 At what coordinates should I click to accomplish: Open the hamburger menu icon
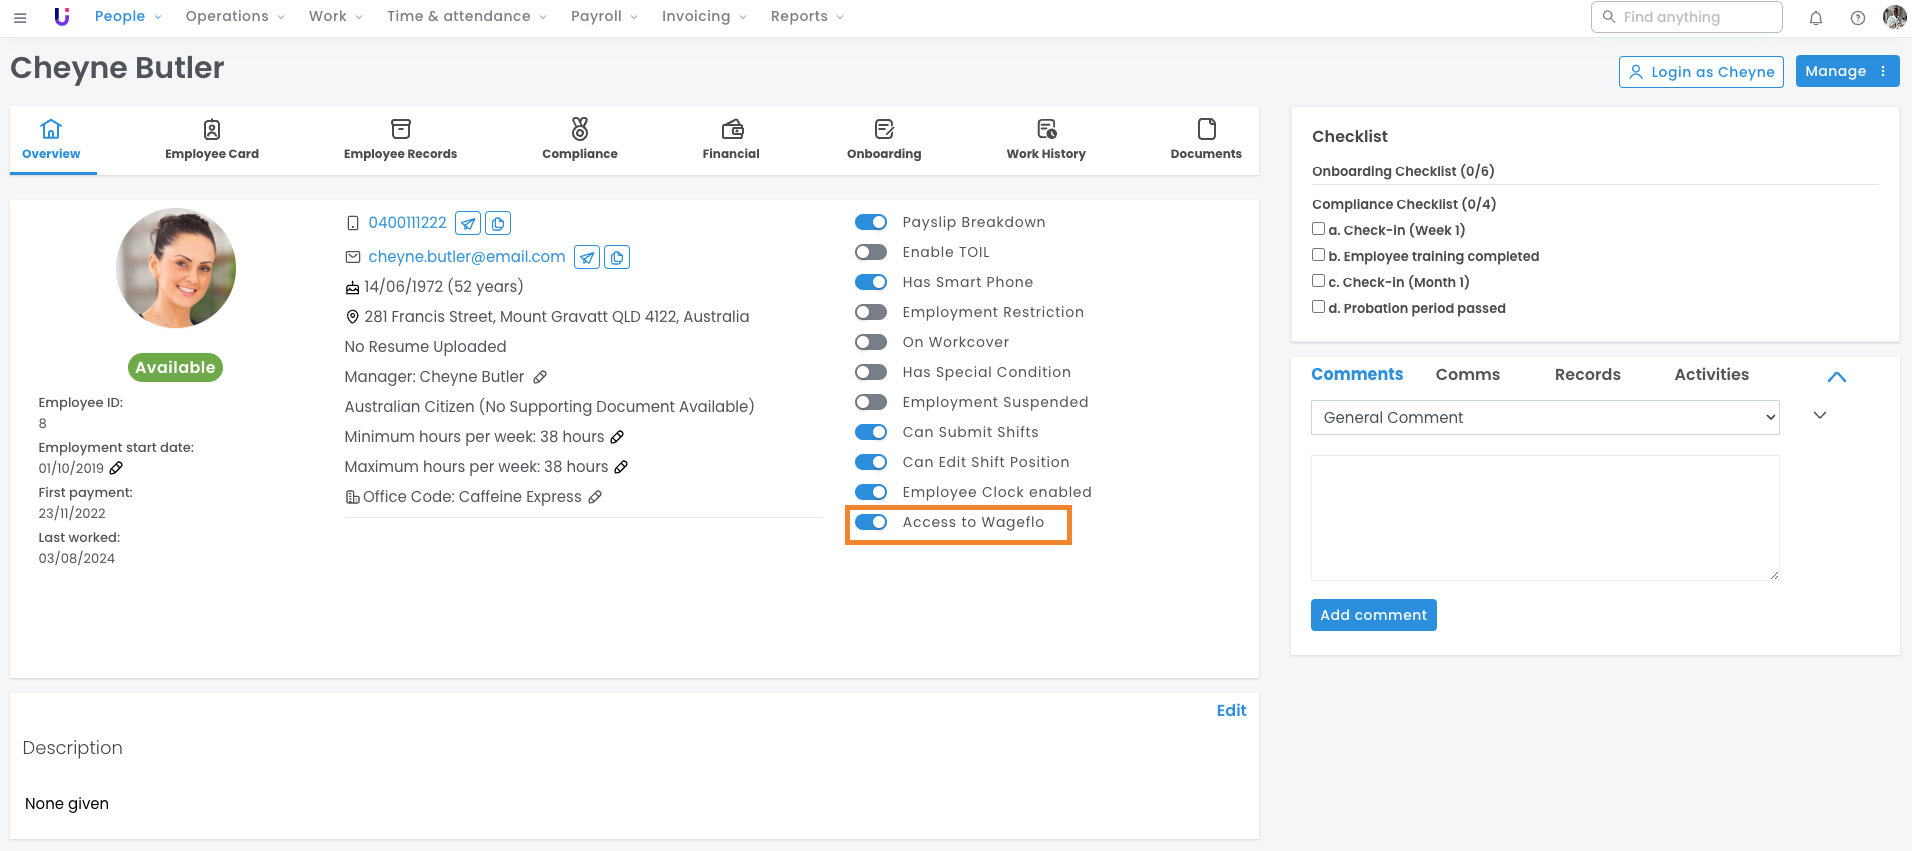[20, 17]
